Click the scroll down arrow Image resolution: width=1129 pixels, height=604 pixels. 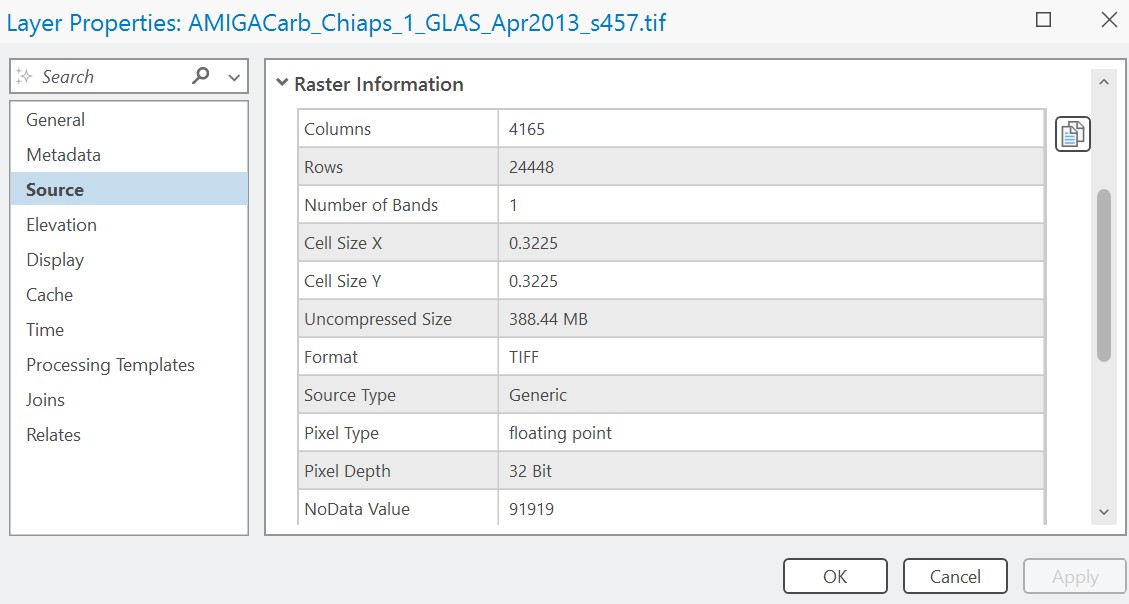[1104, 511]
